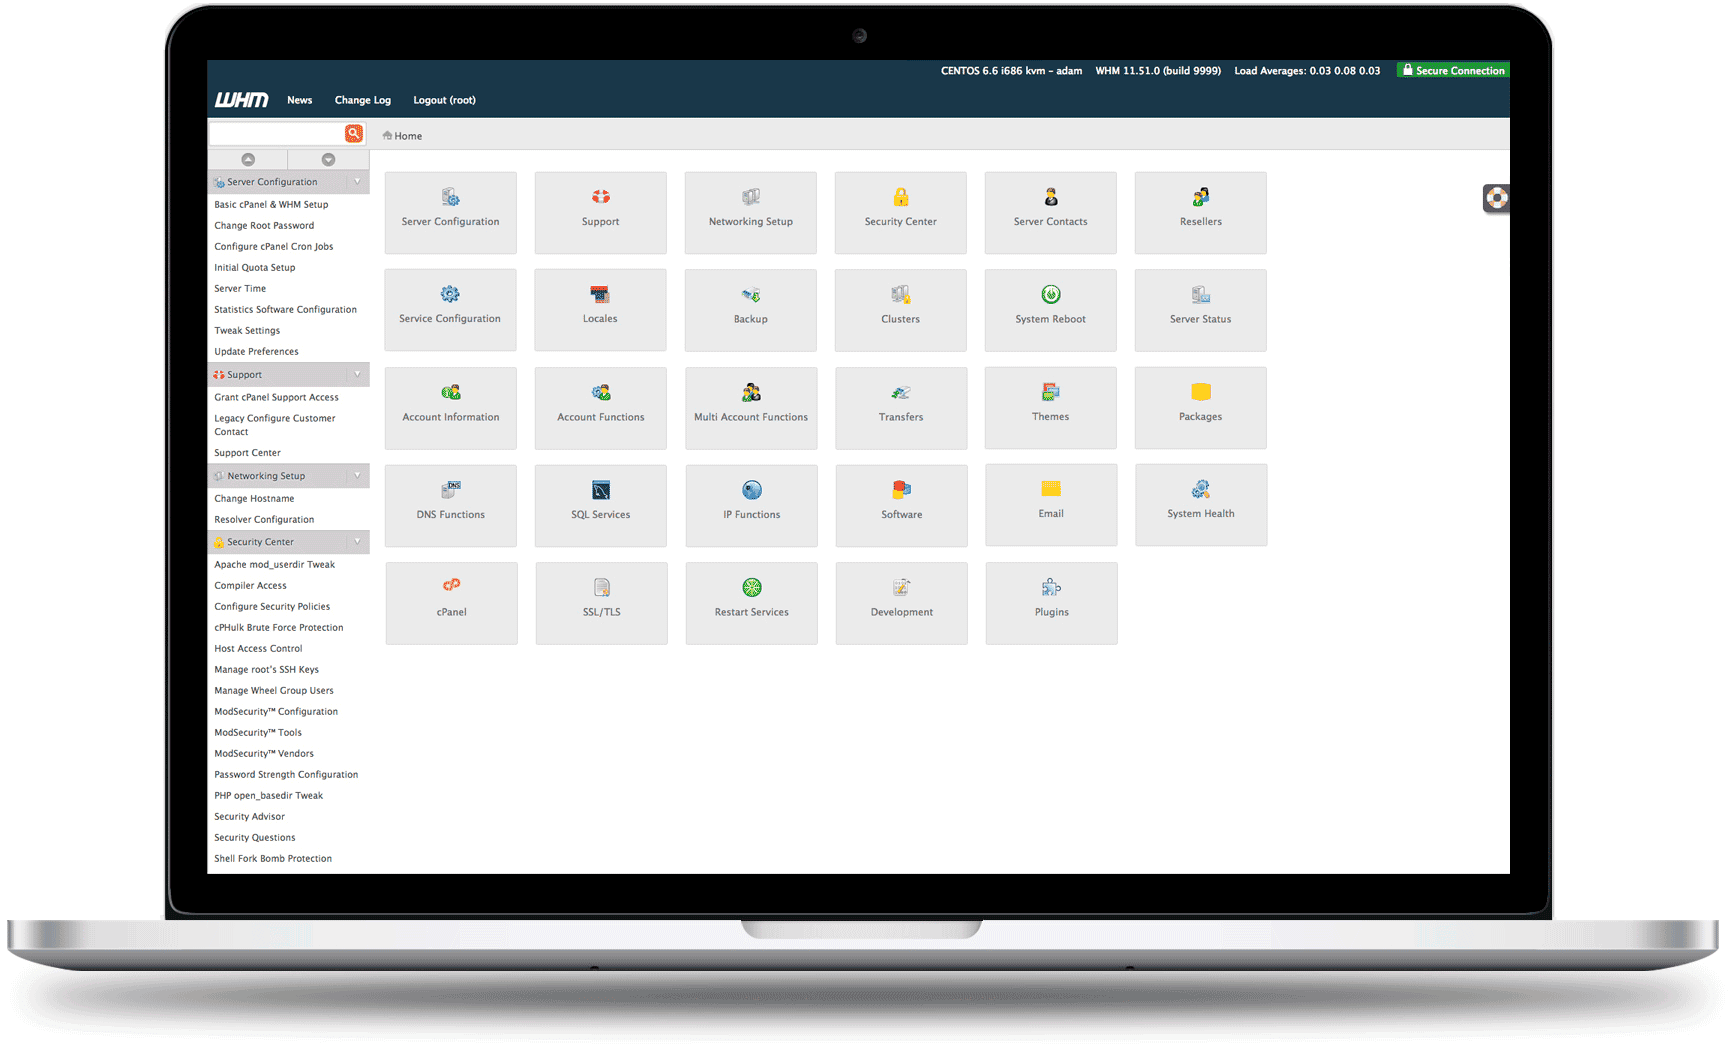Collapse the Networking Setup sidebar section arrow

357,476
